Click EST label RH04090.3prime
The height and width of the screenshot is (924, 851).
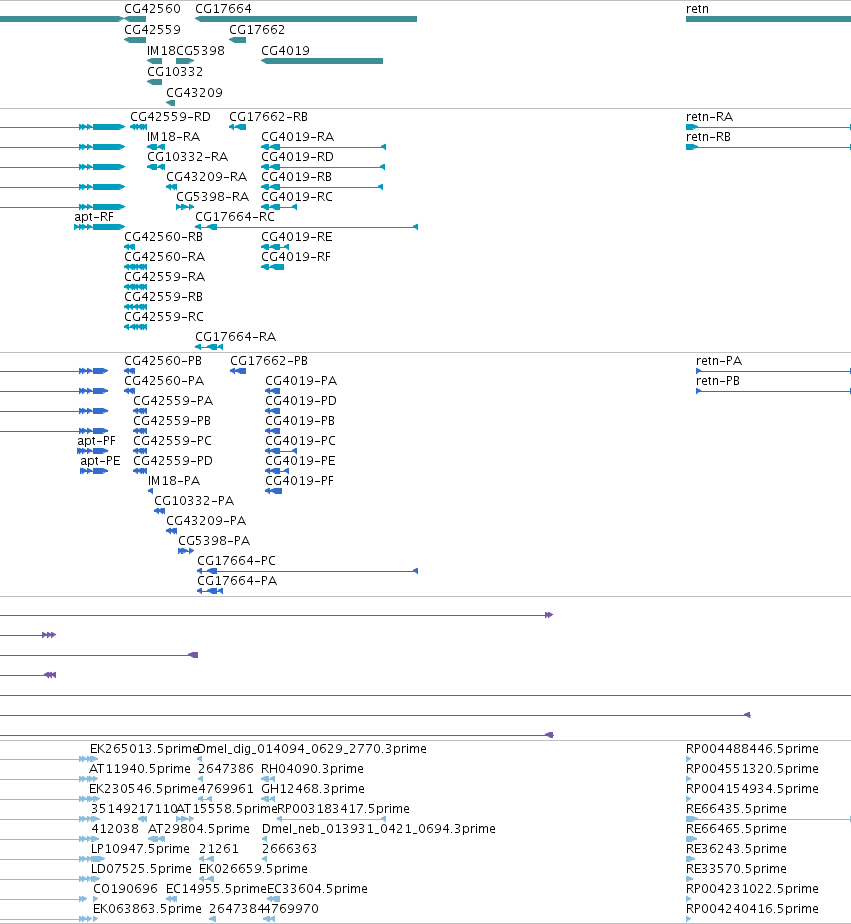(x=312, y=769)
